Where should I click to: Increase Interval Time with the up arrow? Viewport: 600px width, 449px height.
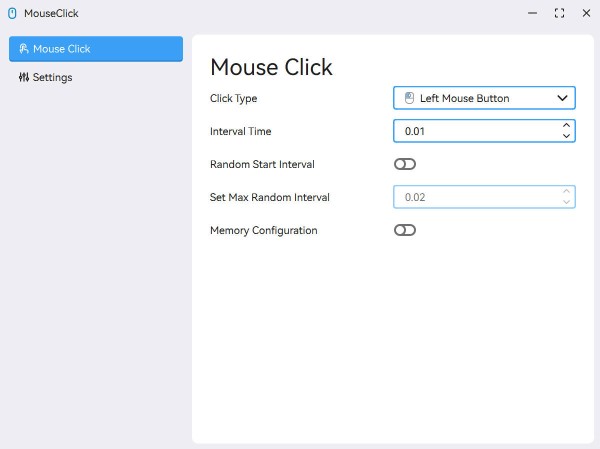(x=566, y=125)
